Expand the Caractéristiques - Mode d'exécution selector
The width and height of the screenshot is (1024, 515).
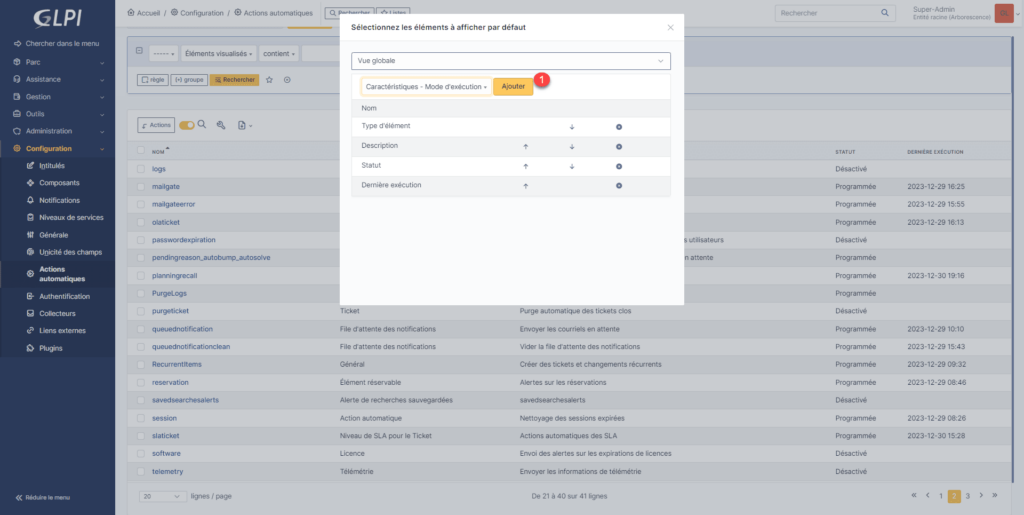coord(426,87)
